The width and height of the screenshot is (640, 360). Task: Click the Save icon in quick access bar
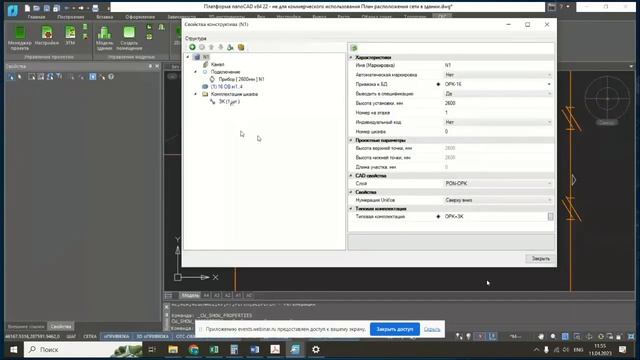[47, 7]
